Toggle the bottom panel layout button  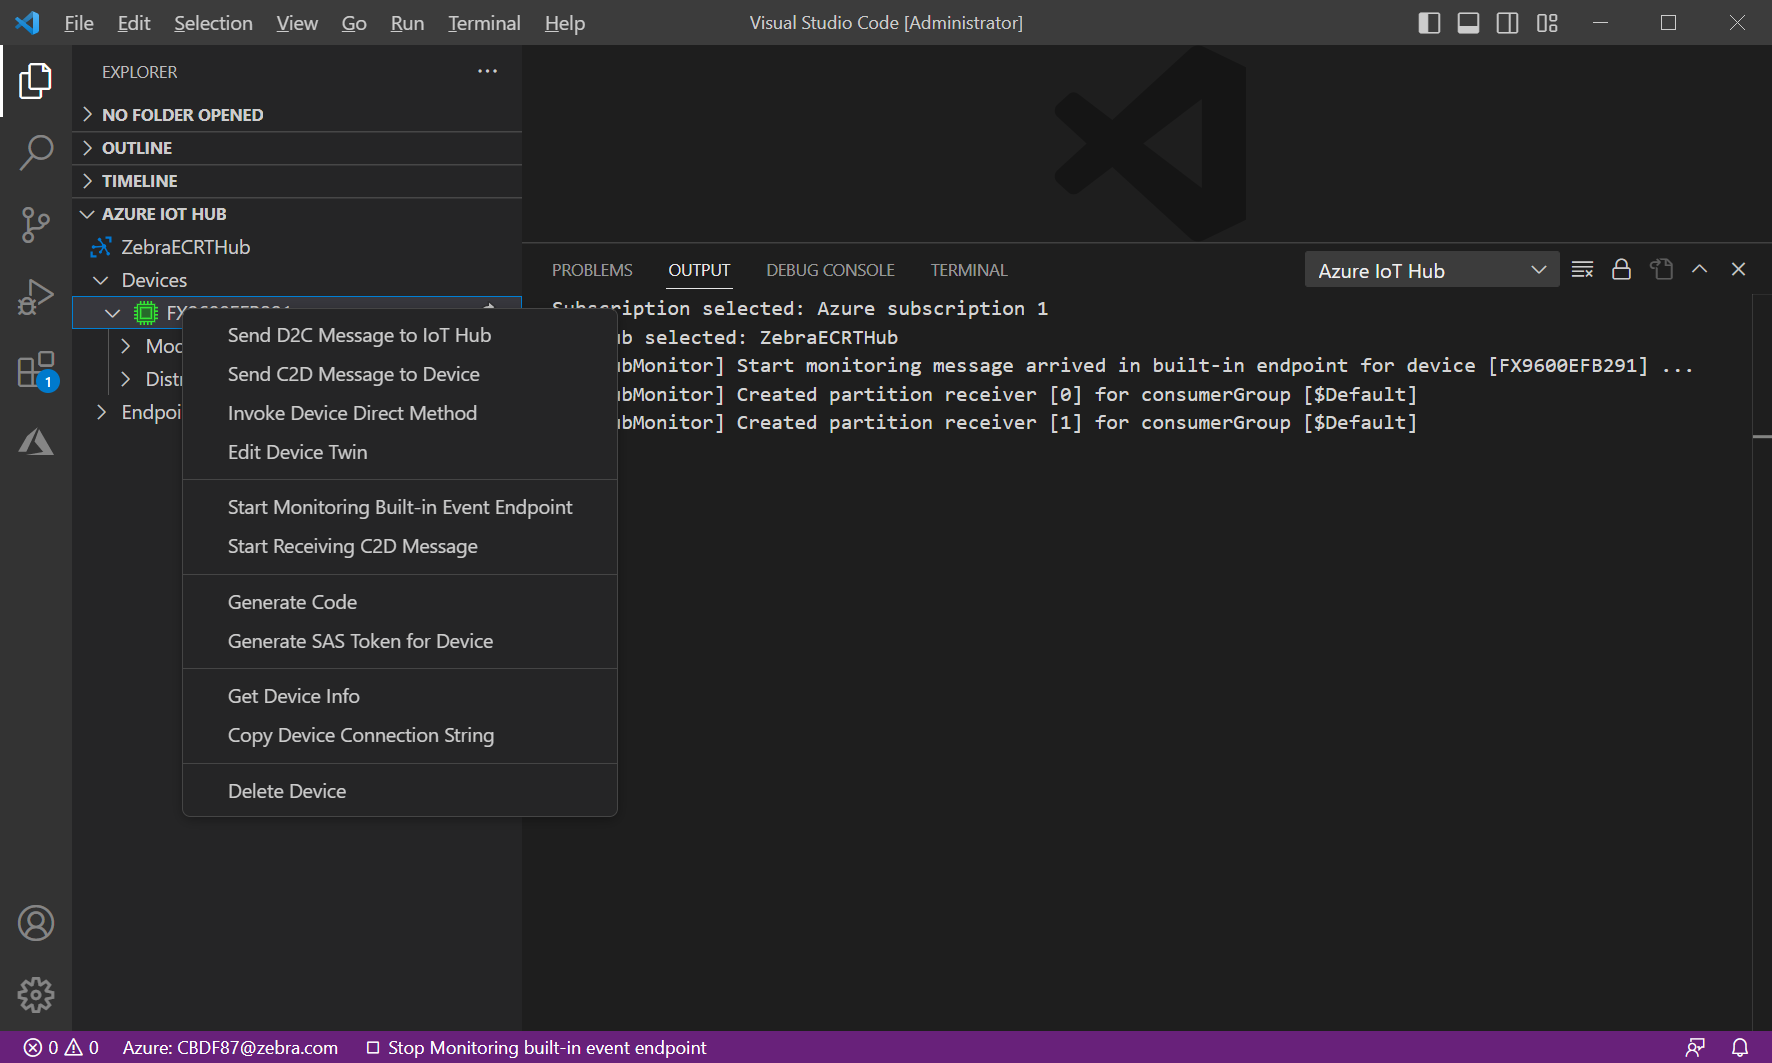click(1468, 23)
